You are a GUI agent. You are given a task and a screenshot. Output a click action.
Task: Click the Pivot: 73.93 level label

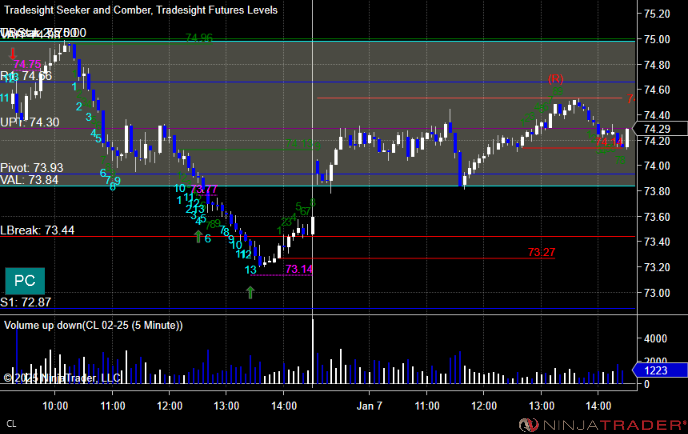point(32,168)
